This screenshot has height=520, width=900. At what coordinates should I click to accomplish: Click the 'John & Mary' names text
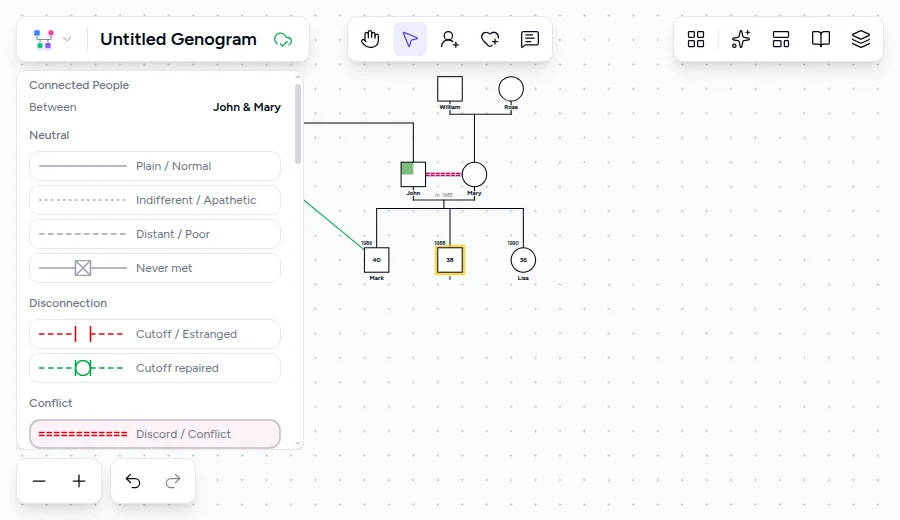(247, 107)
